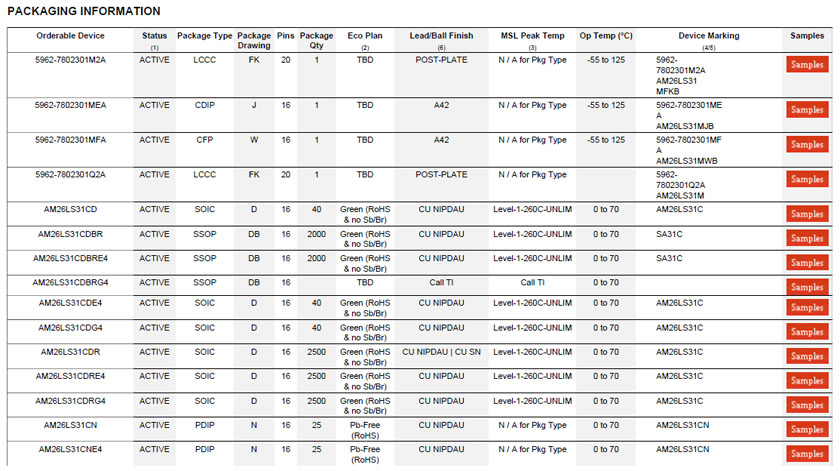This screenshot has width=840, height=471.
Task: Get samples of AM26LS31CN PDIP
Action: [807, 429]
